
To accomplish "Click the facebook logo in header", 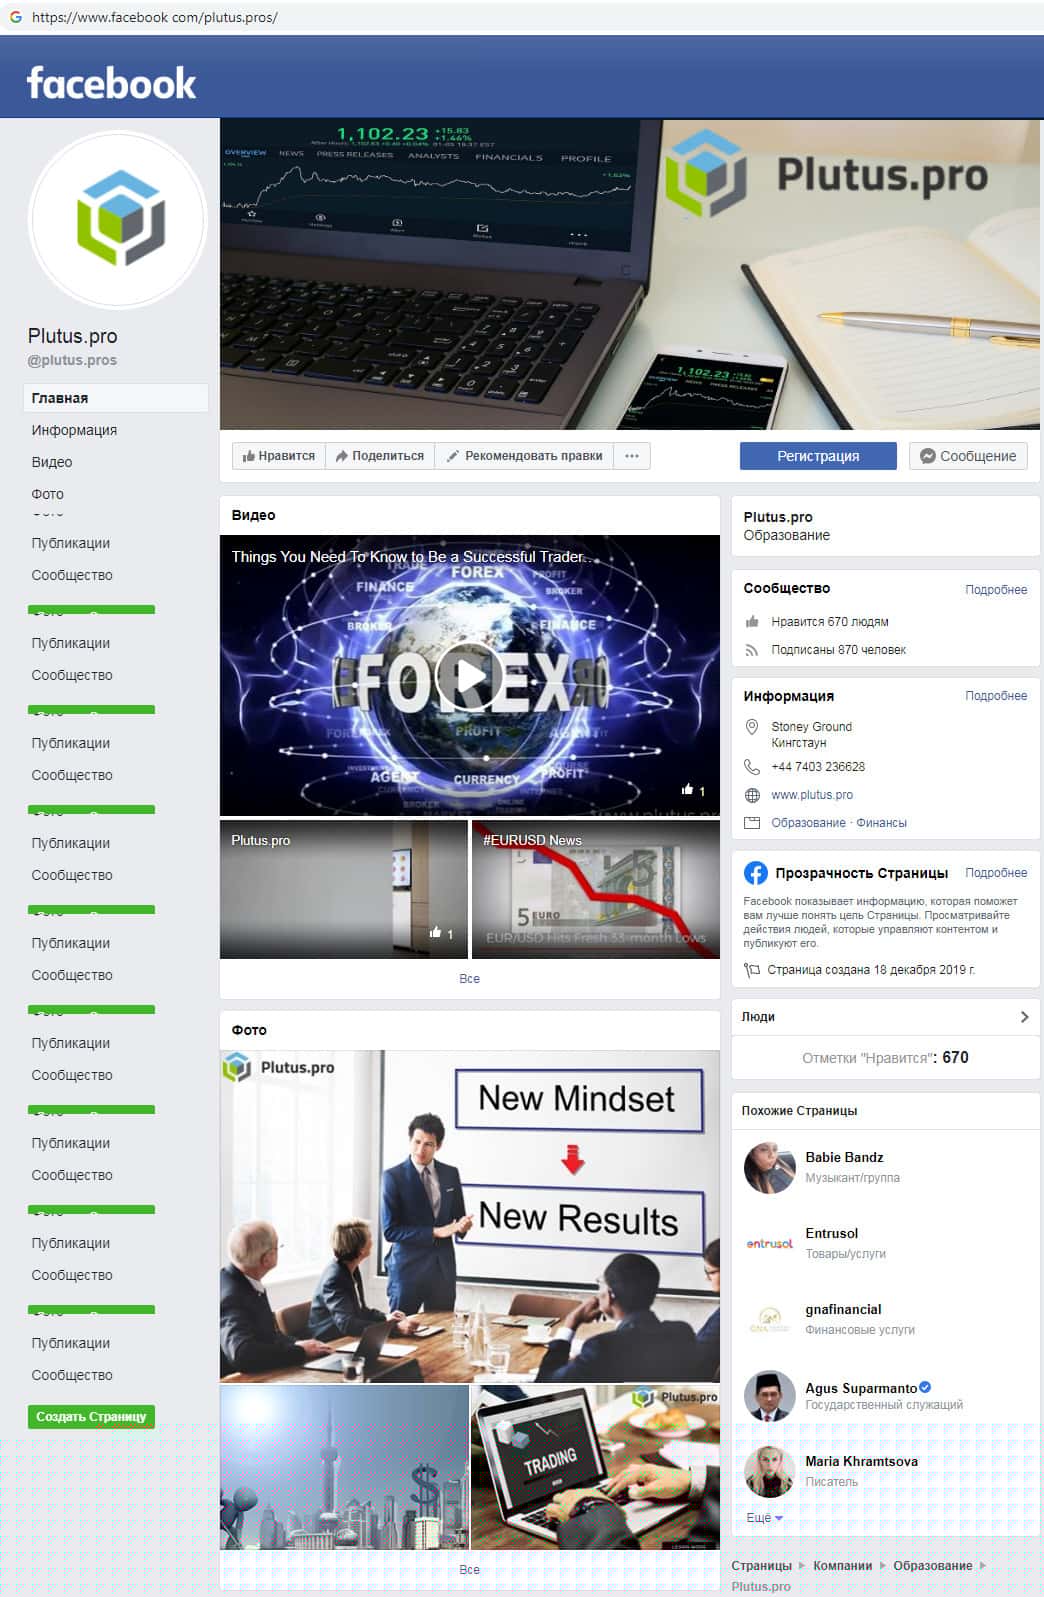I will (111, 83).
